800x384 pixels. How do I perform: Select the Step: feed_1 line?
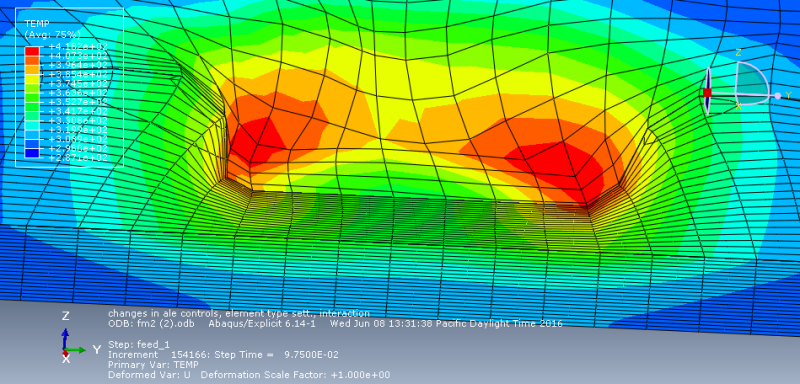tap(138, 344)
